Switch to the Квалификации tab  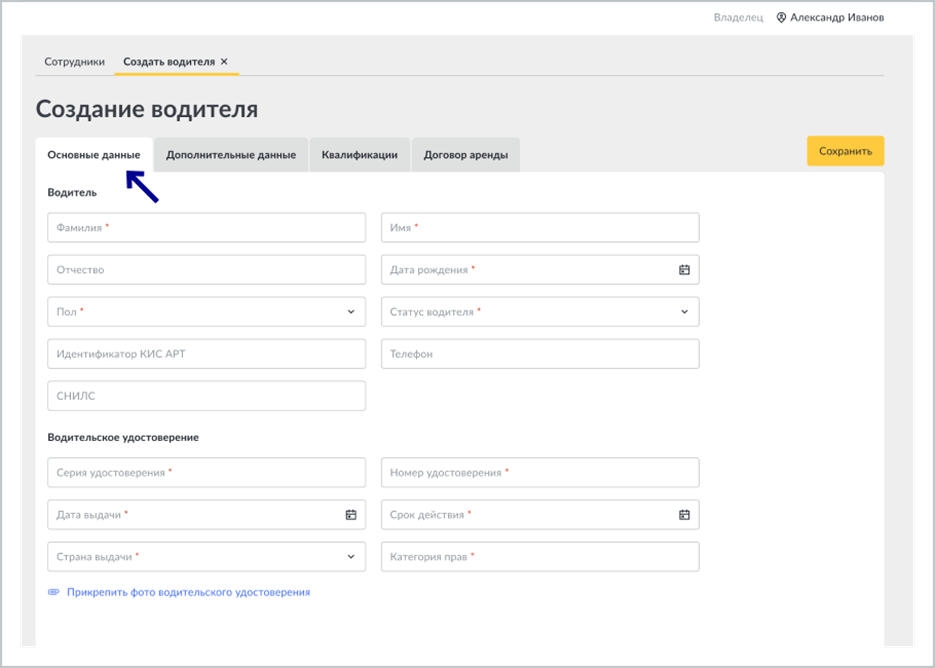[x=360, y=155]
